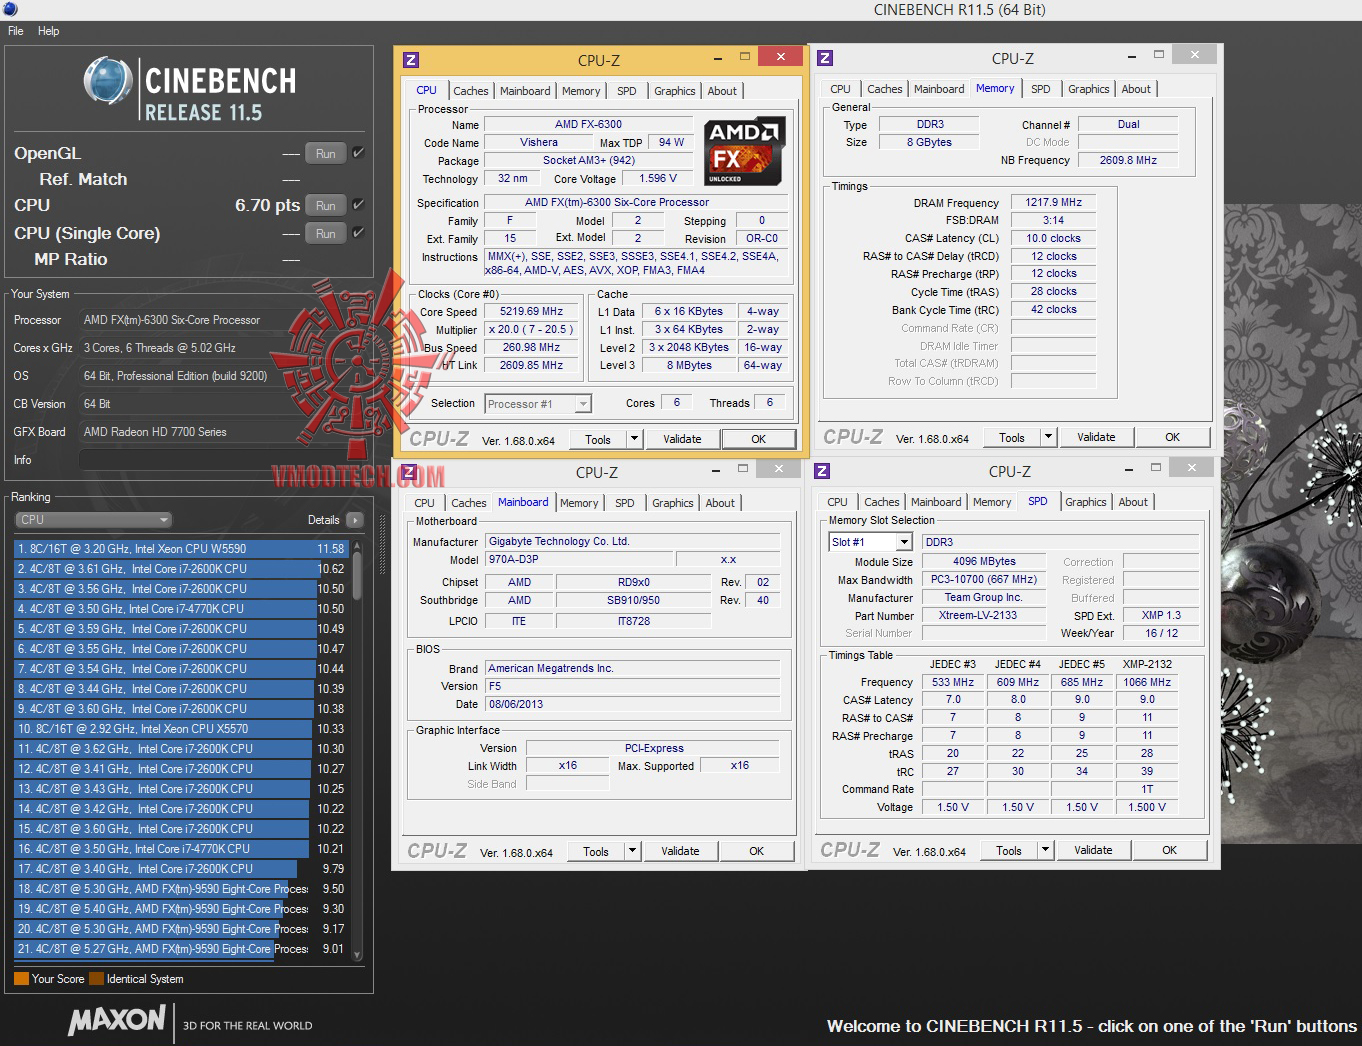The height and width of the screenshot is (1046, 1362).
Task: Expand Tools dropdown arrow in CPU-Z CPU window
Action: click(x=634, y=439)
